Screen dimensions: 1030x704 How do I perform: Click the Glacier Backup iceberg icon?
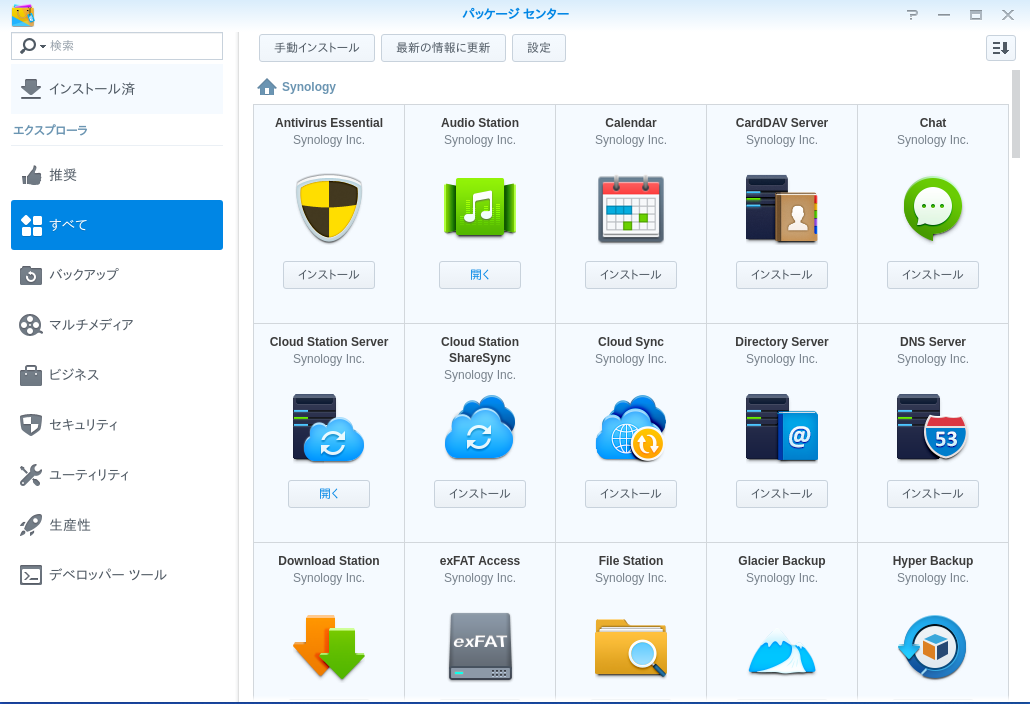click(782, 650)
